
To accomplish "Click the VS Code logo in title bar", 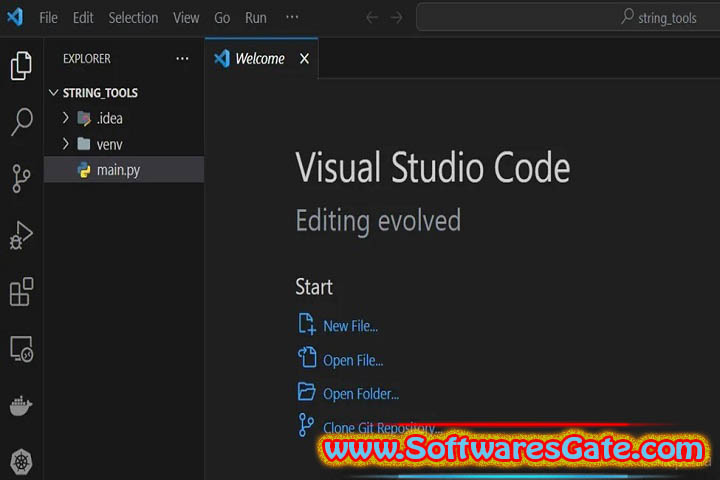I will pyautogui.click(x=15, y=17).
